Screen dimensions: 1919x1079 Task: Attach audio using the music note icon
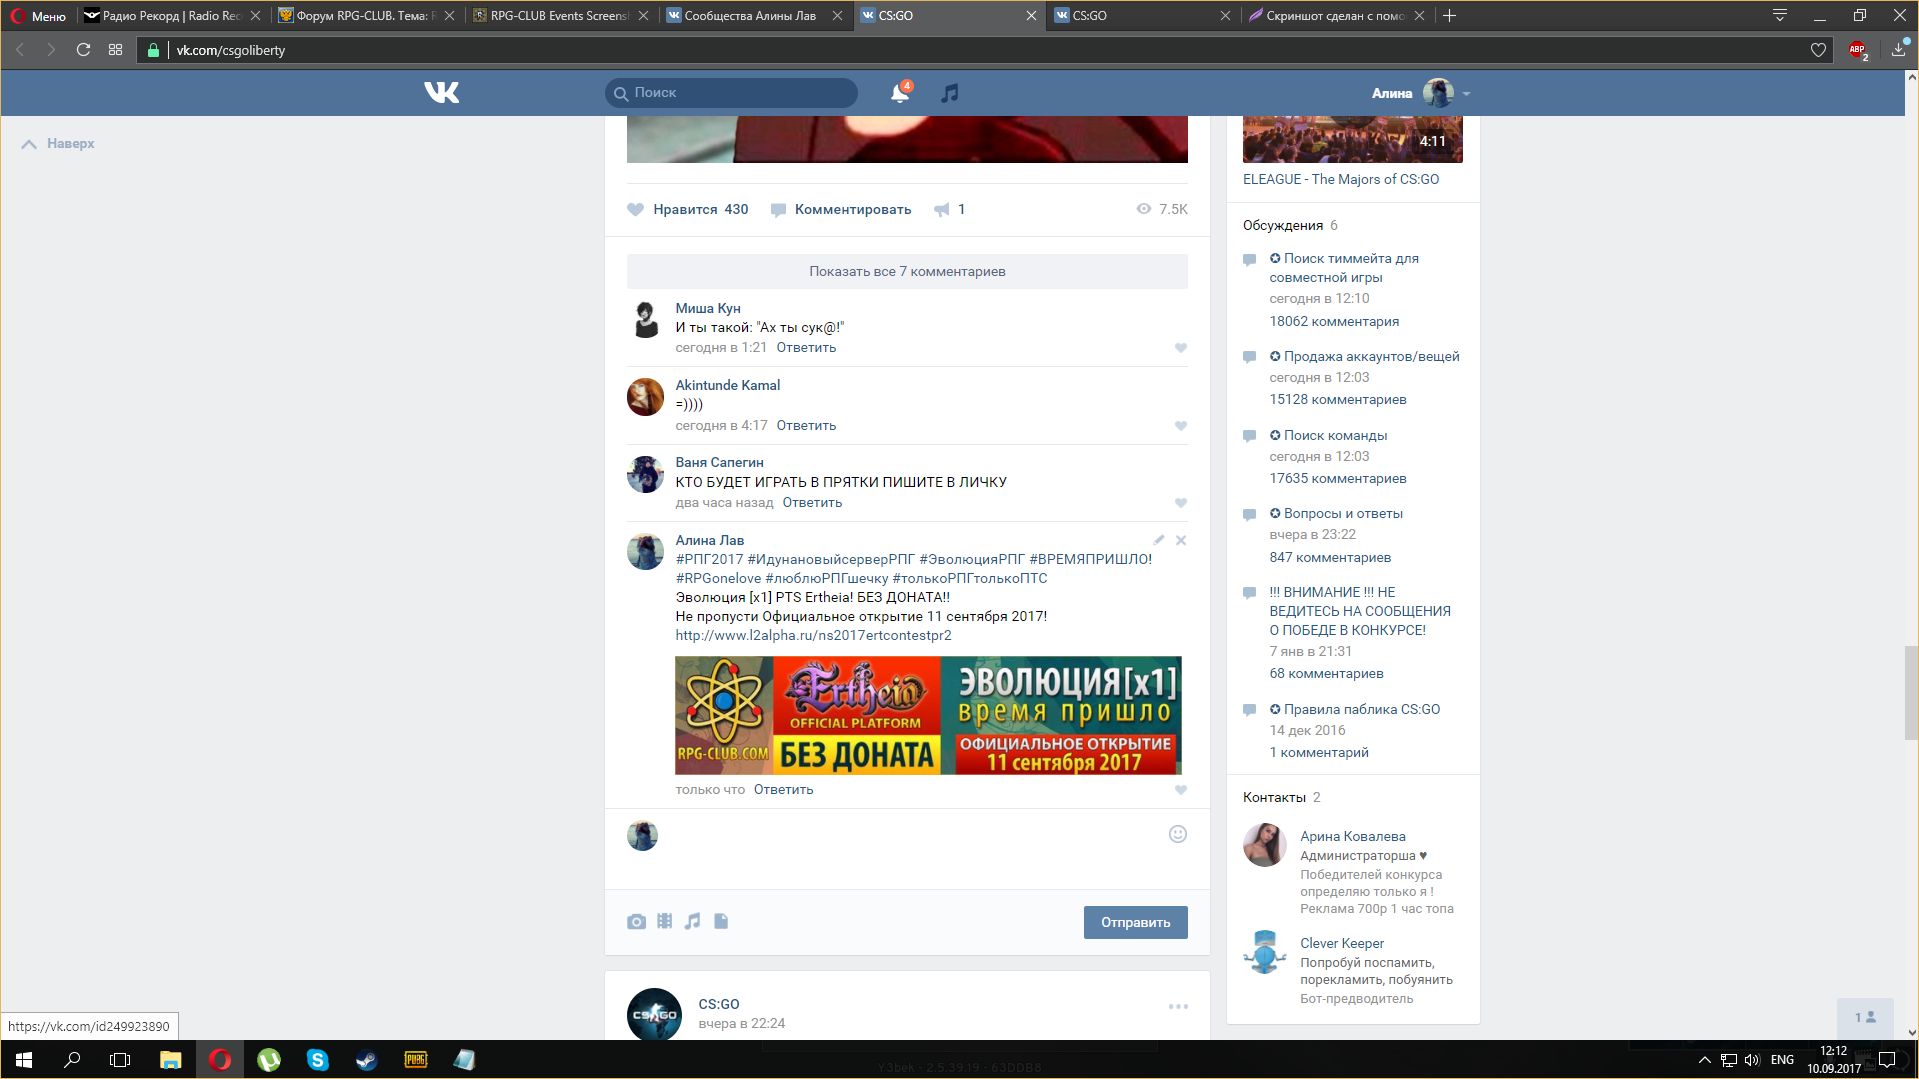(x=692, y=921)
